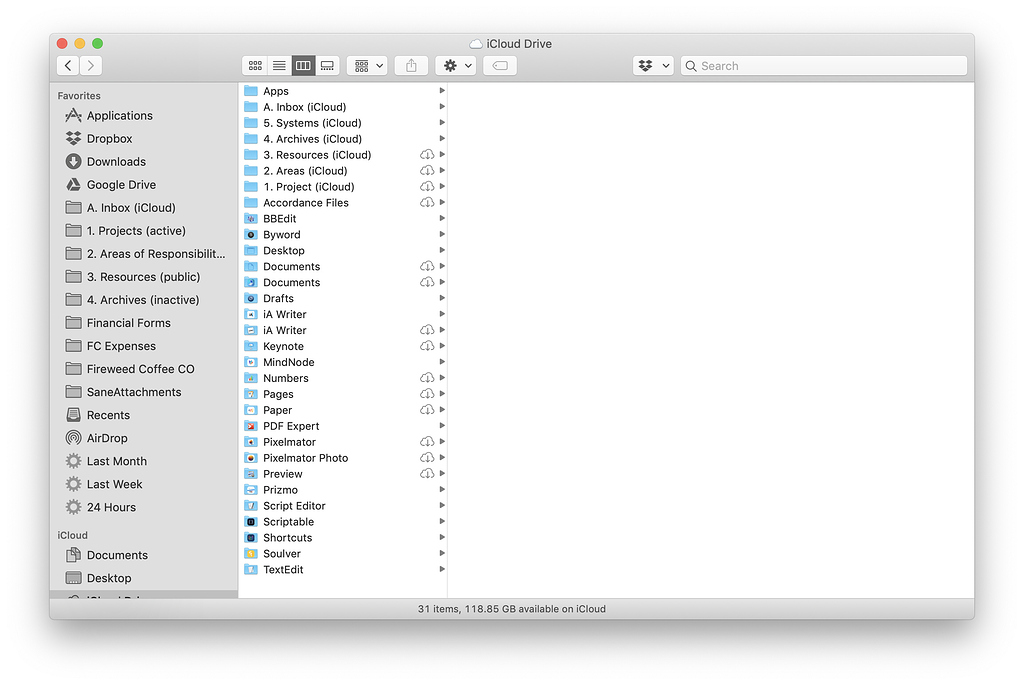Viewport: 1024px width, 685px height.
Task: Open the Share button in the toolbar
Action: tap(410, 65)
